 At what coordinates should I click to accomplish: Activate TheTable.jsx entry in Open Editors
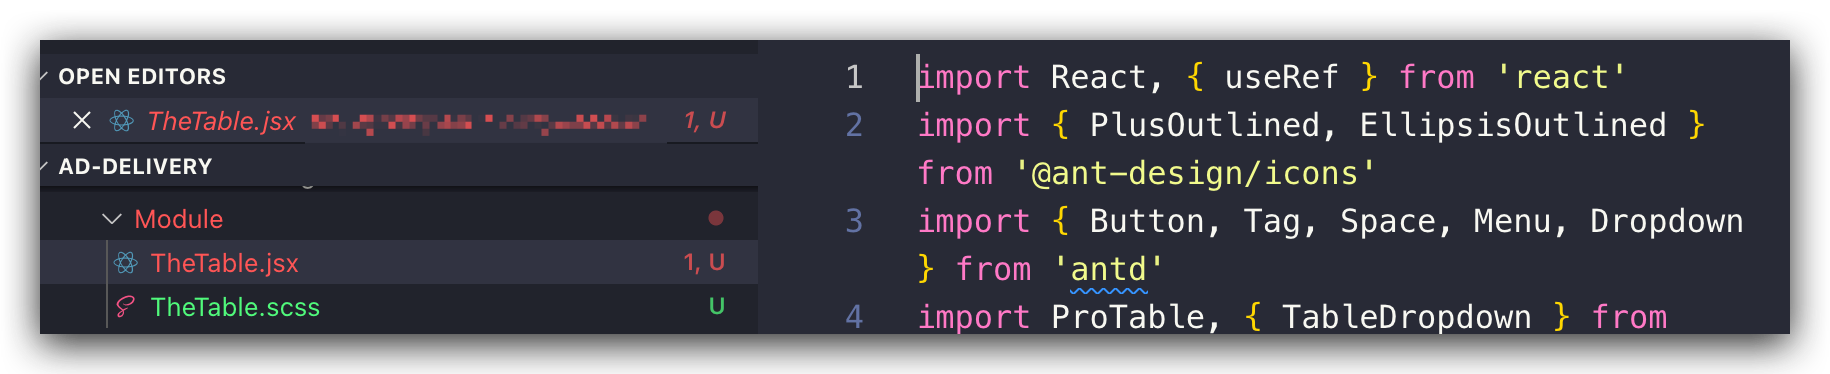pyautogui.click(x=221, y=121)
